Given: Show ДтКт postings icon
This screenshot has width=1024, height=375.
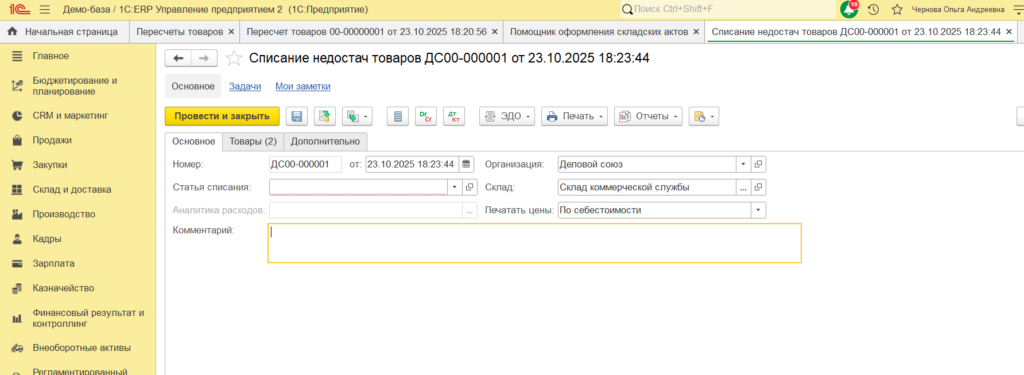Looking at the screenshot, I should pyautogui.click(x=454, y=116).
